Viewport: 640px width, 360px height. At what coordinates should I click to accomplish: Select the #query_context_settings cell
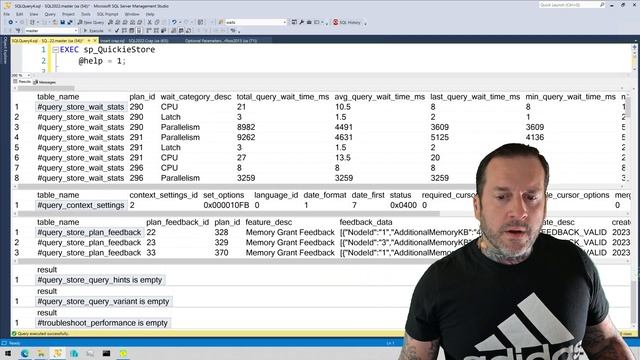pyautogui.click(x=81, y=205)
